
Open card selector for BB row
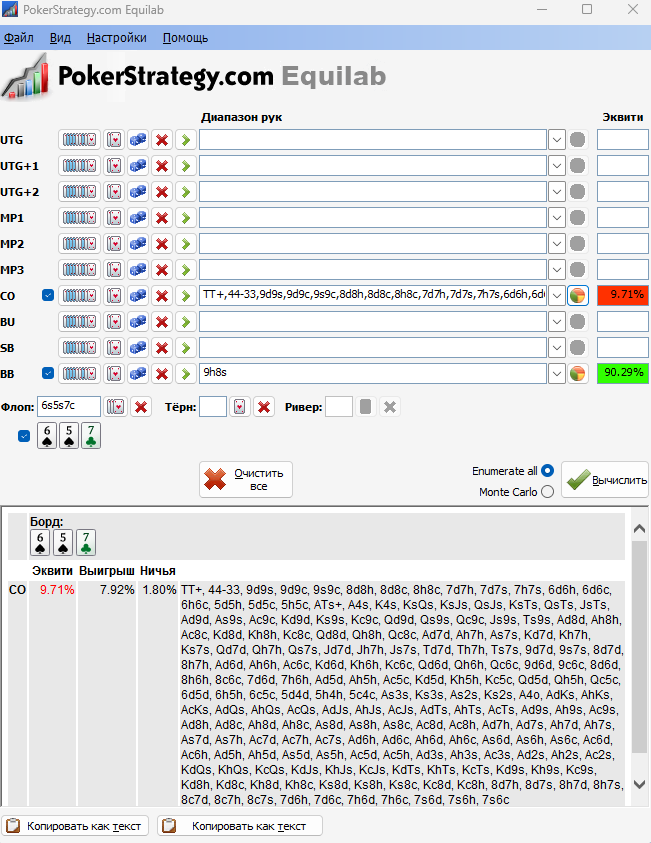(x=114, y=374)
